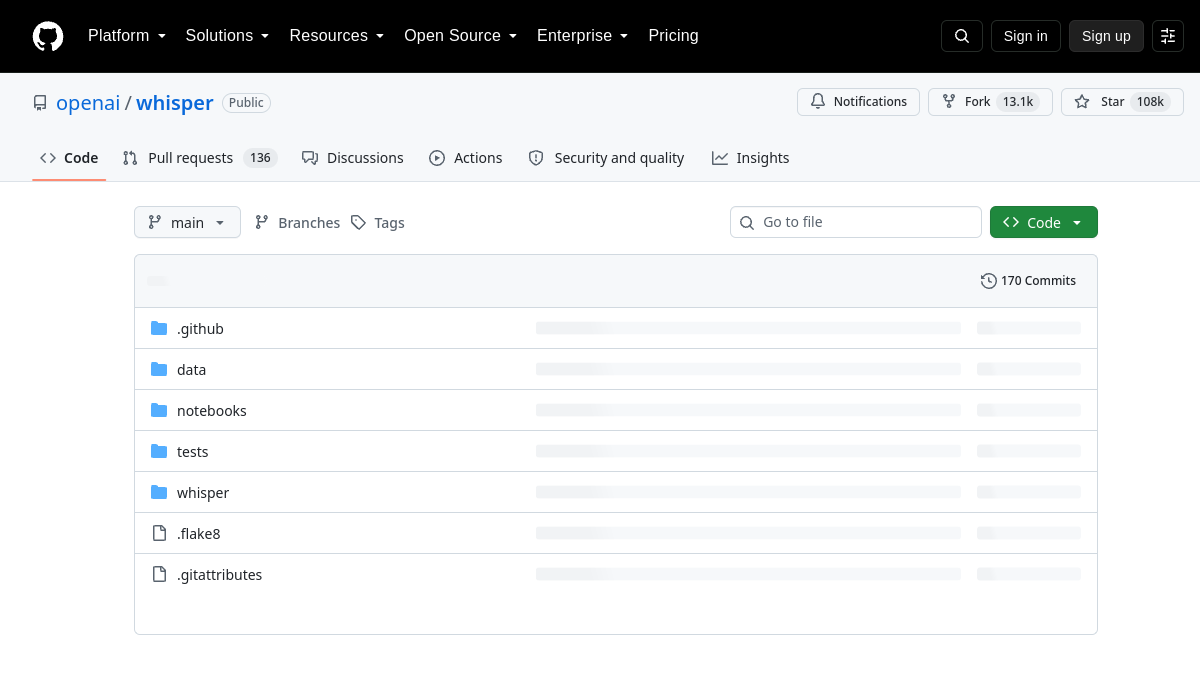Open the main branch selector dropdown

(187, 222)
